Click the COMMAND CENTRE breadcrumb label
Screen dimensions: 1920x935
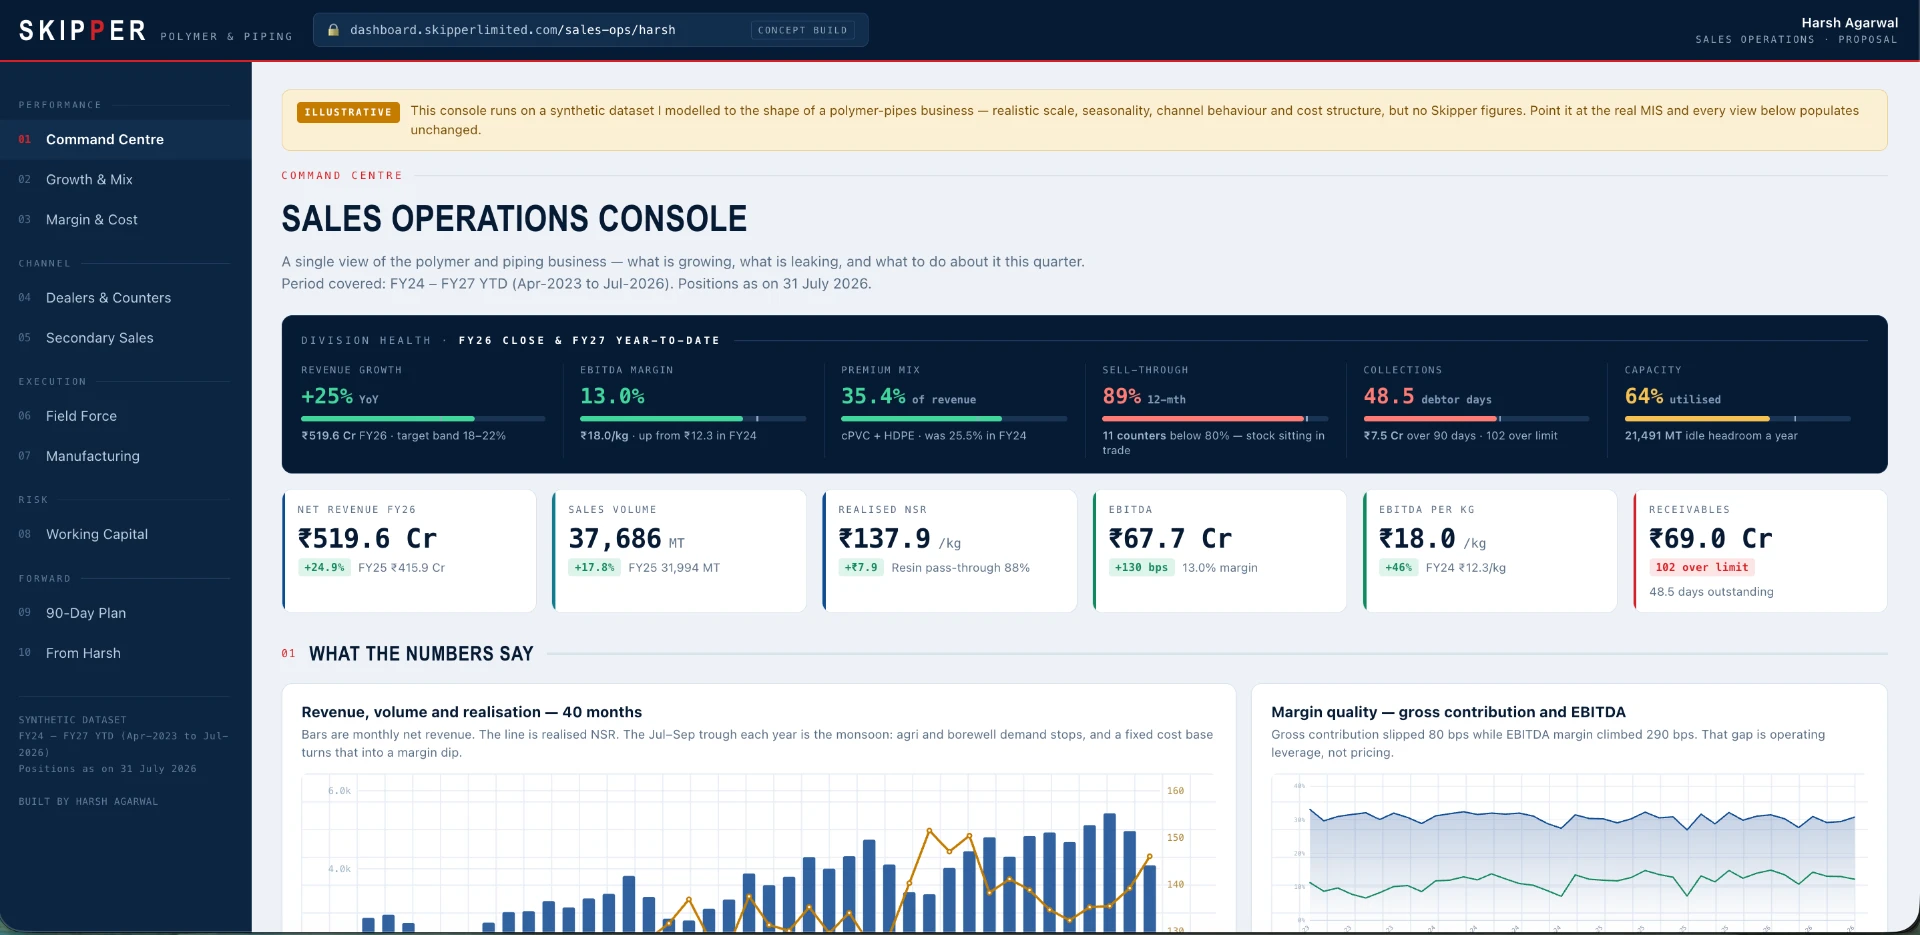click(341, 176)
